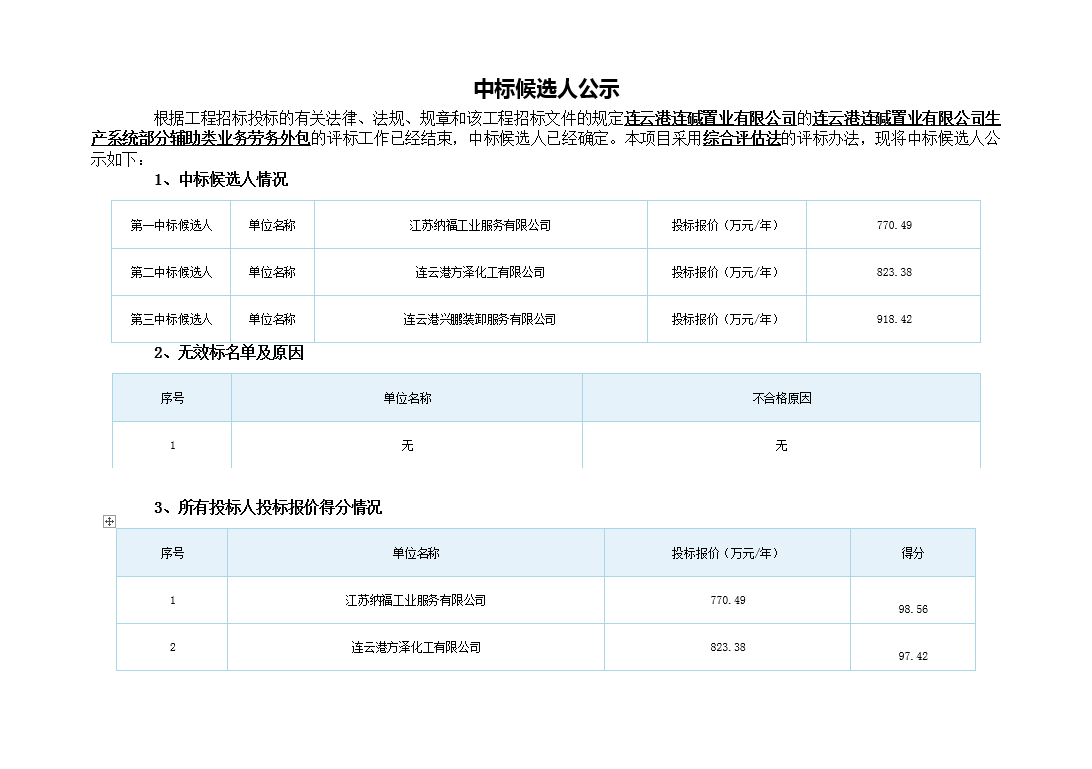Click 连云港方泽化工有限公司 in candidates table

(480, 272)
